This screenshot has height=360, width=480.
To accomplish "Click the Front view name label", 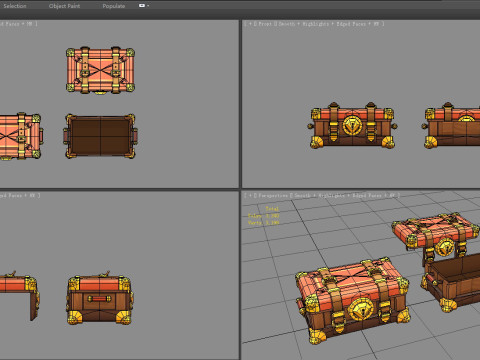I will [265, 24].
